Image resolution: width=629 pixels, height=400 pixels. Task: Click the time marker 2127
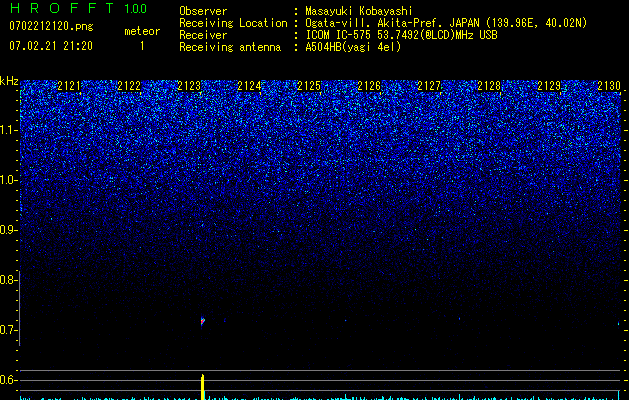429,86
